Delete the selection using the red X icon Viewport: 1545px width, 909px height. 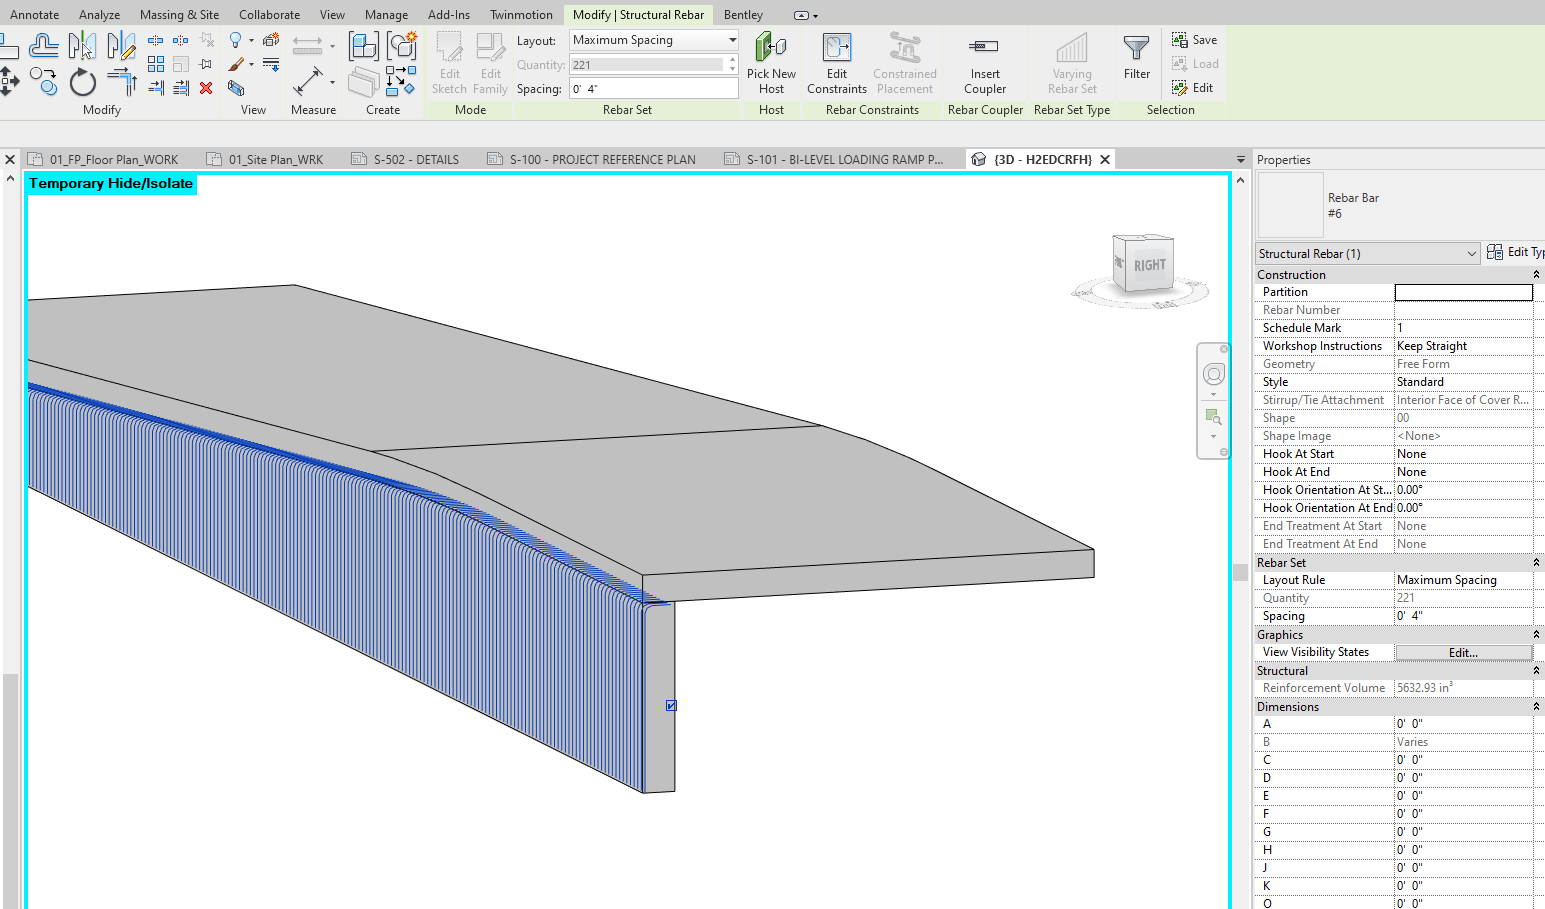206,88
